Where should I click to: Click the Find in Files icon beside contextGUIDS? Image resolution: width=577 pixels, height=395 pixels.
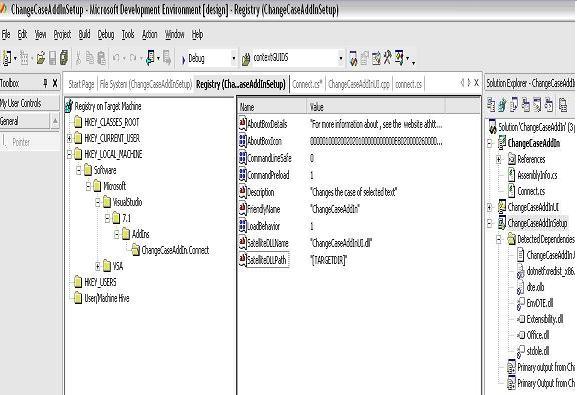click(245, 59)
